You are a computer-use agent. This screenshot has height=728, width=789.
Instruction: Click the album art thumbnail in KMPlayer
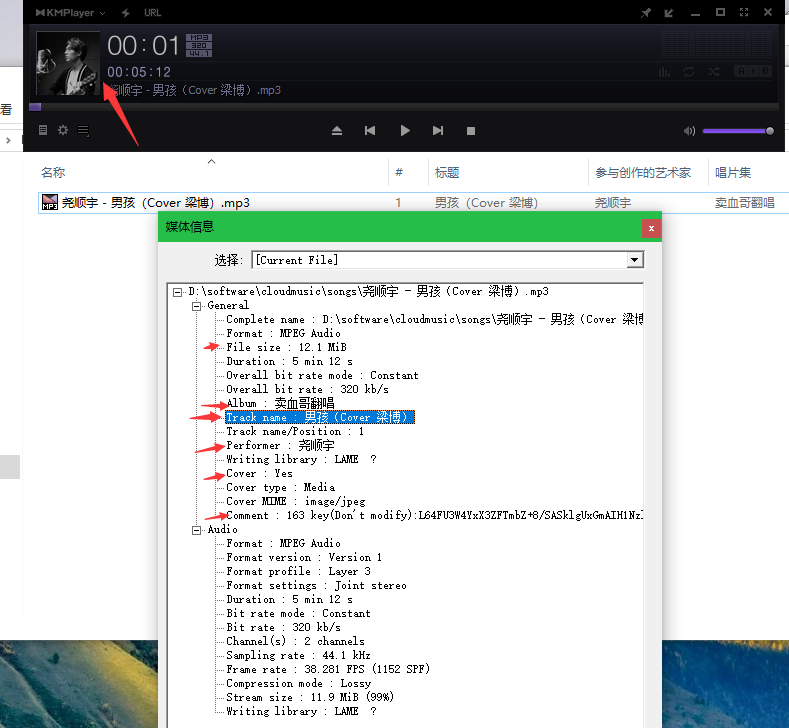[x=68, y=63]
